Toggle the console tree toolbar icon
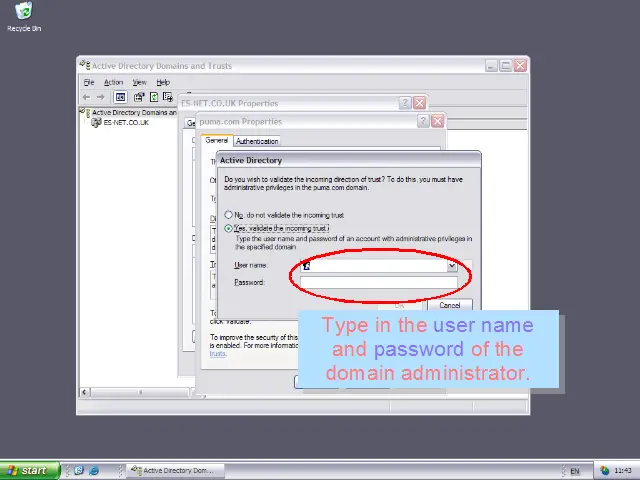The image size is (640, 480). coord(120,97)
